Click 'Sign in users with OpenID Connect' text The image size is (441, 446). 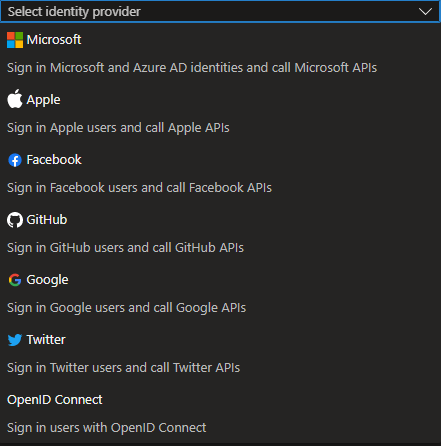[107, 428]
